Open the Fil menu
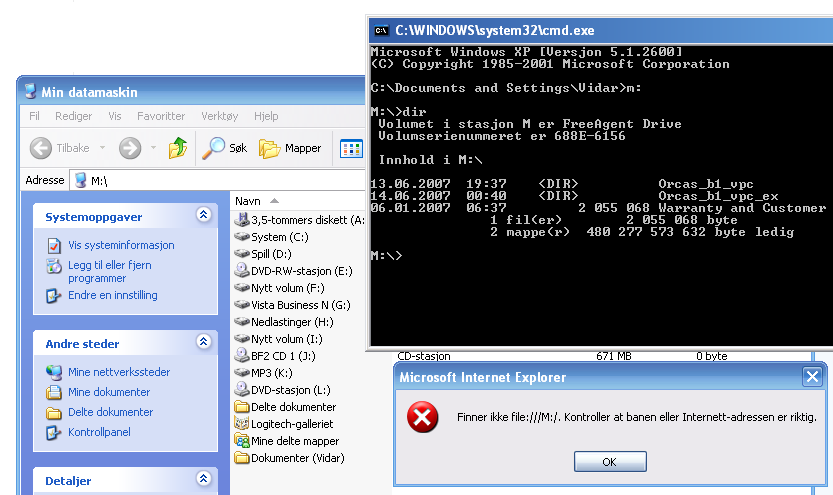 35,116
